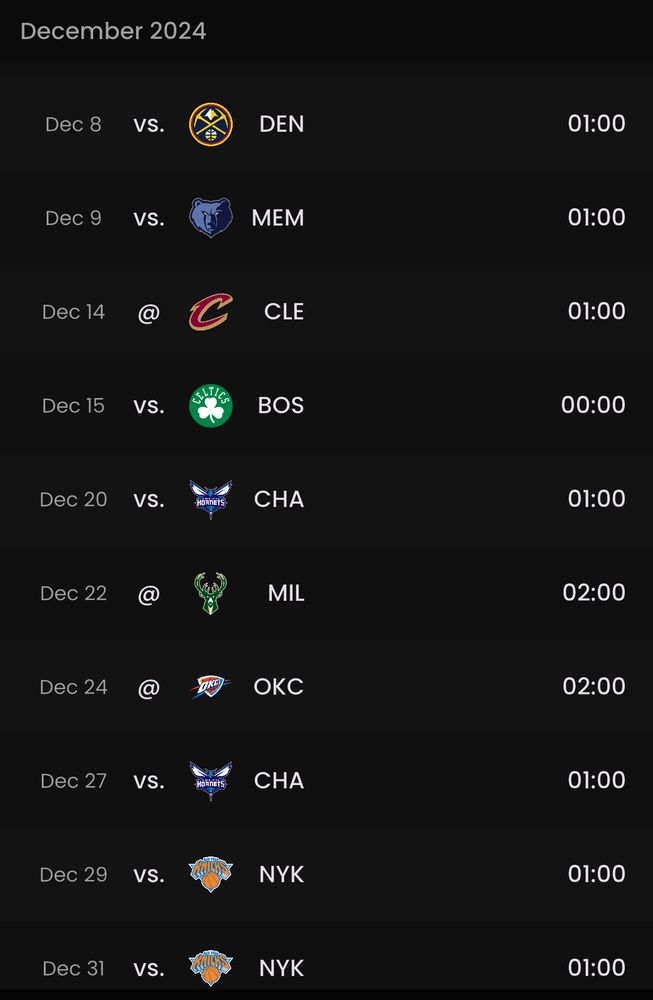Click the 01:00 time on Dec 31
653x1000 pixels.
596,967
